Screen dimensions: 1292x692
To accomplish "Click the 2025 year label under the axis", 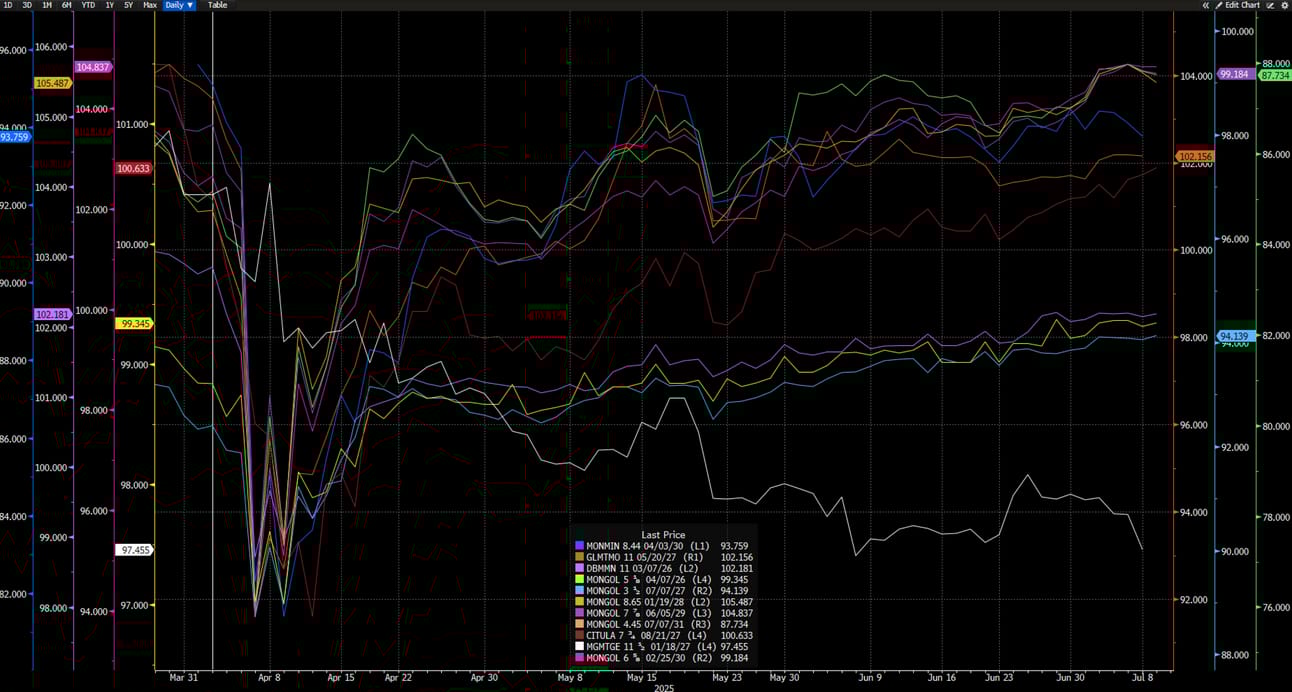I will (662, 688).
